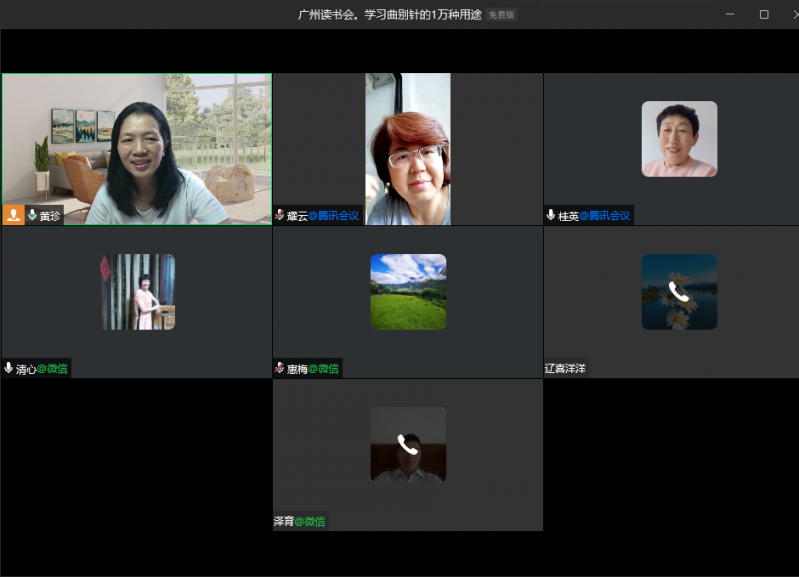The image size is (799, 577).
Task: Click the phone call icon on 辽喜洋洋's avatar
Action: point(679,292)
